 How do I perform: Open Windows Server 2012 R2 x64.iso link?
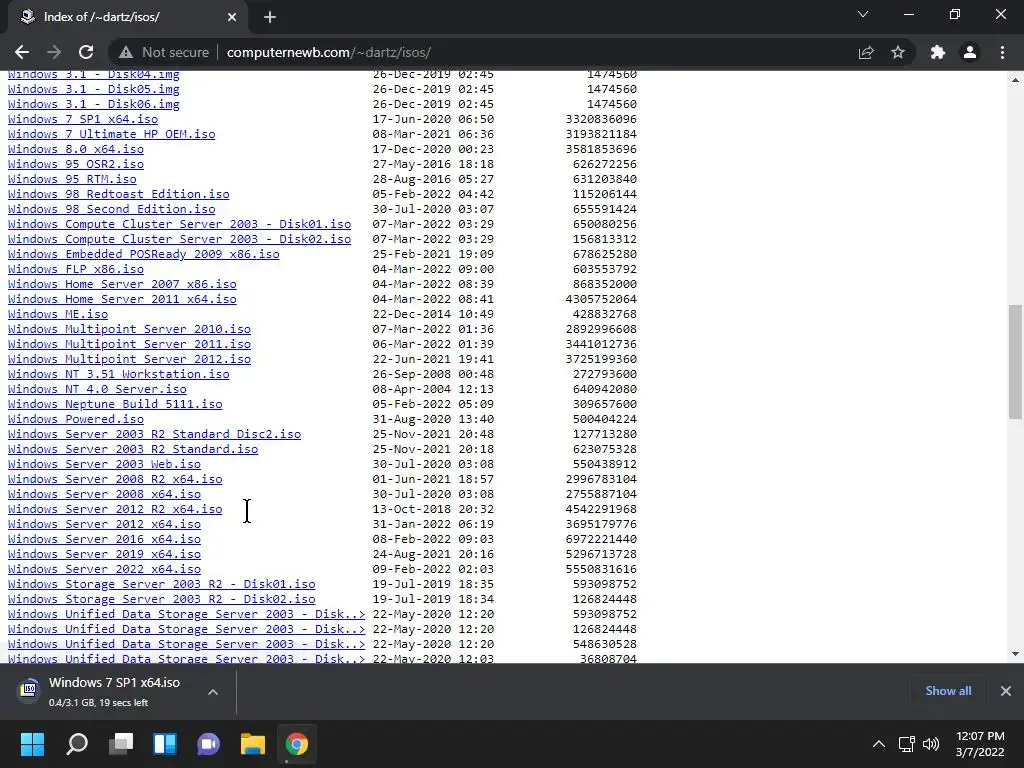pos(115,509)
